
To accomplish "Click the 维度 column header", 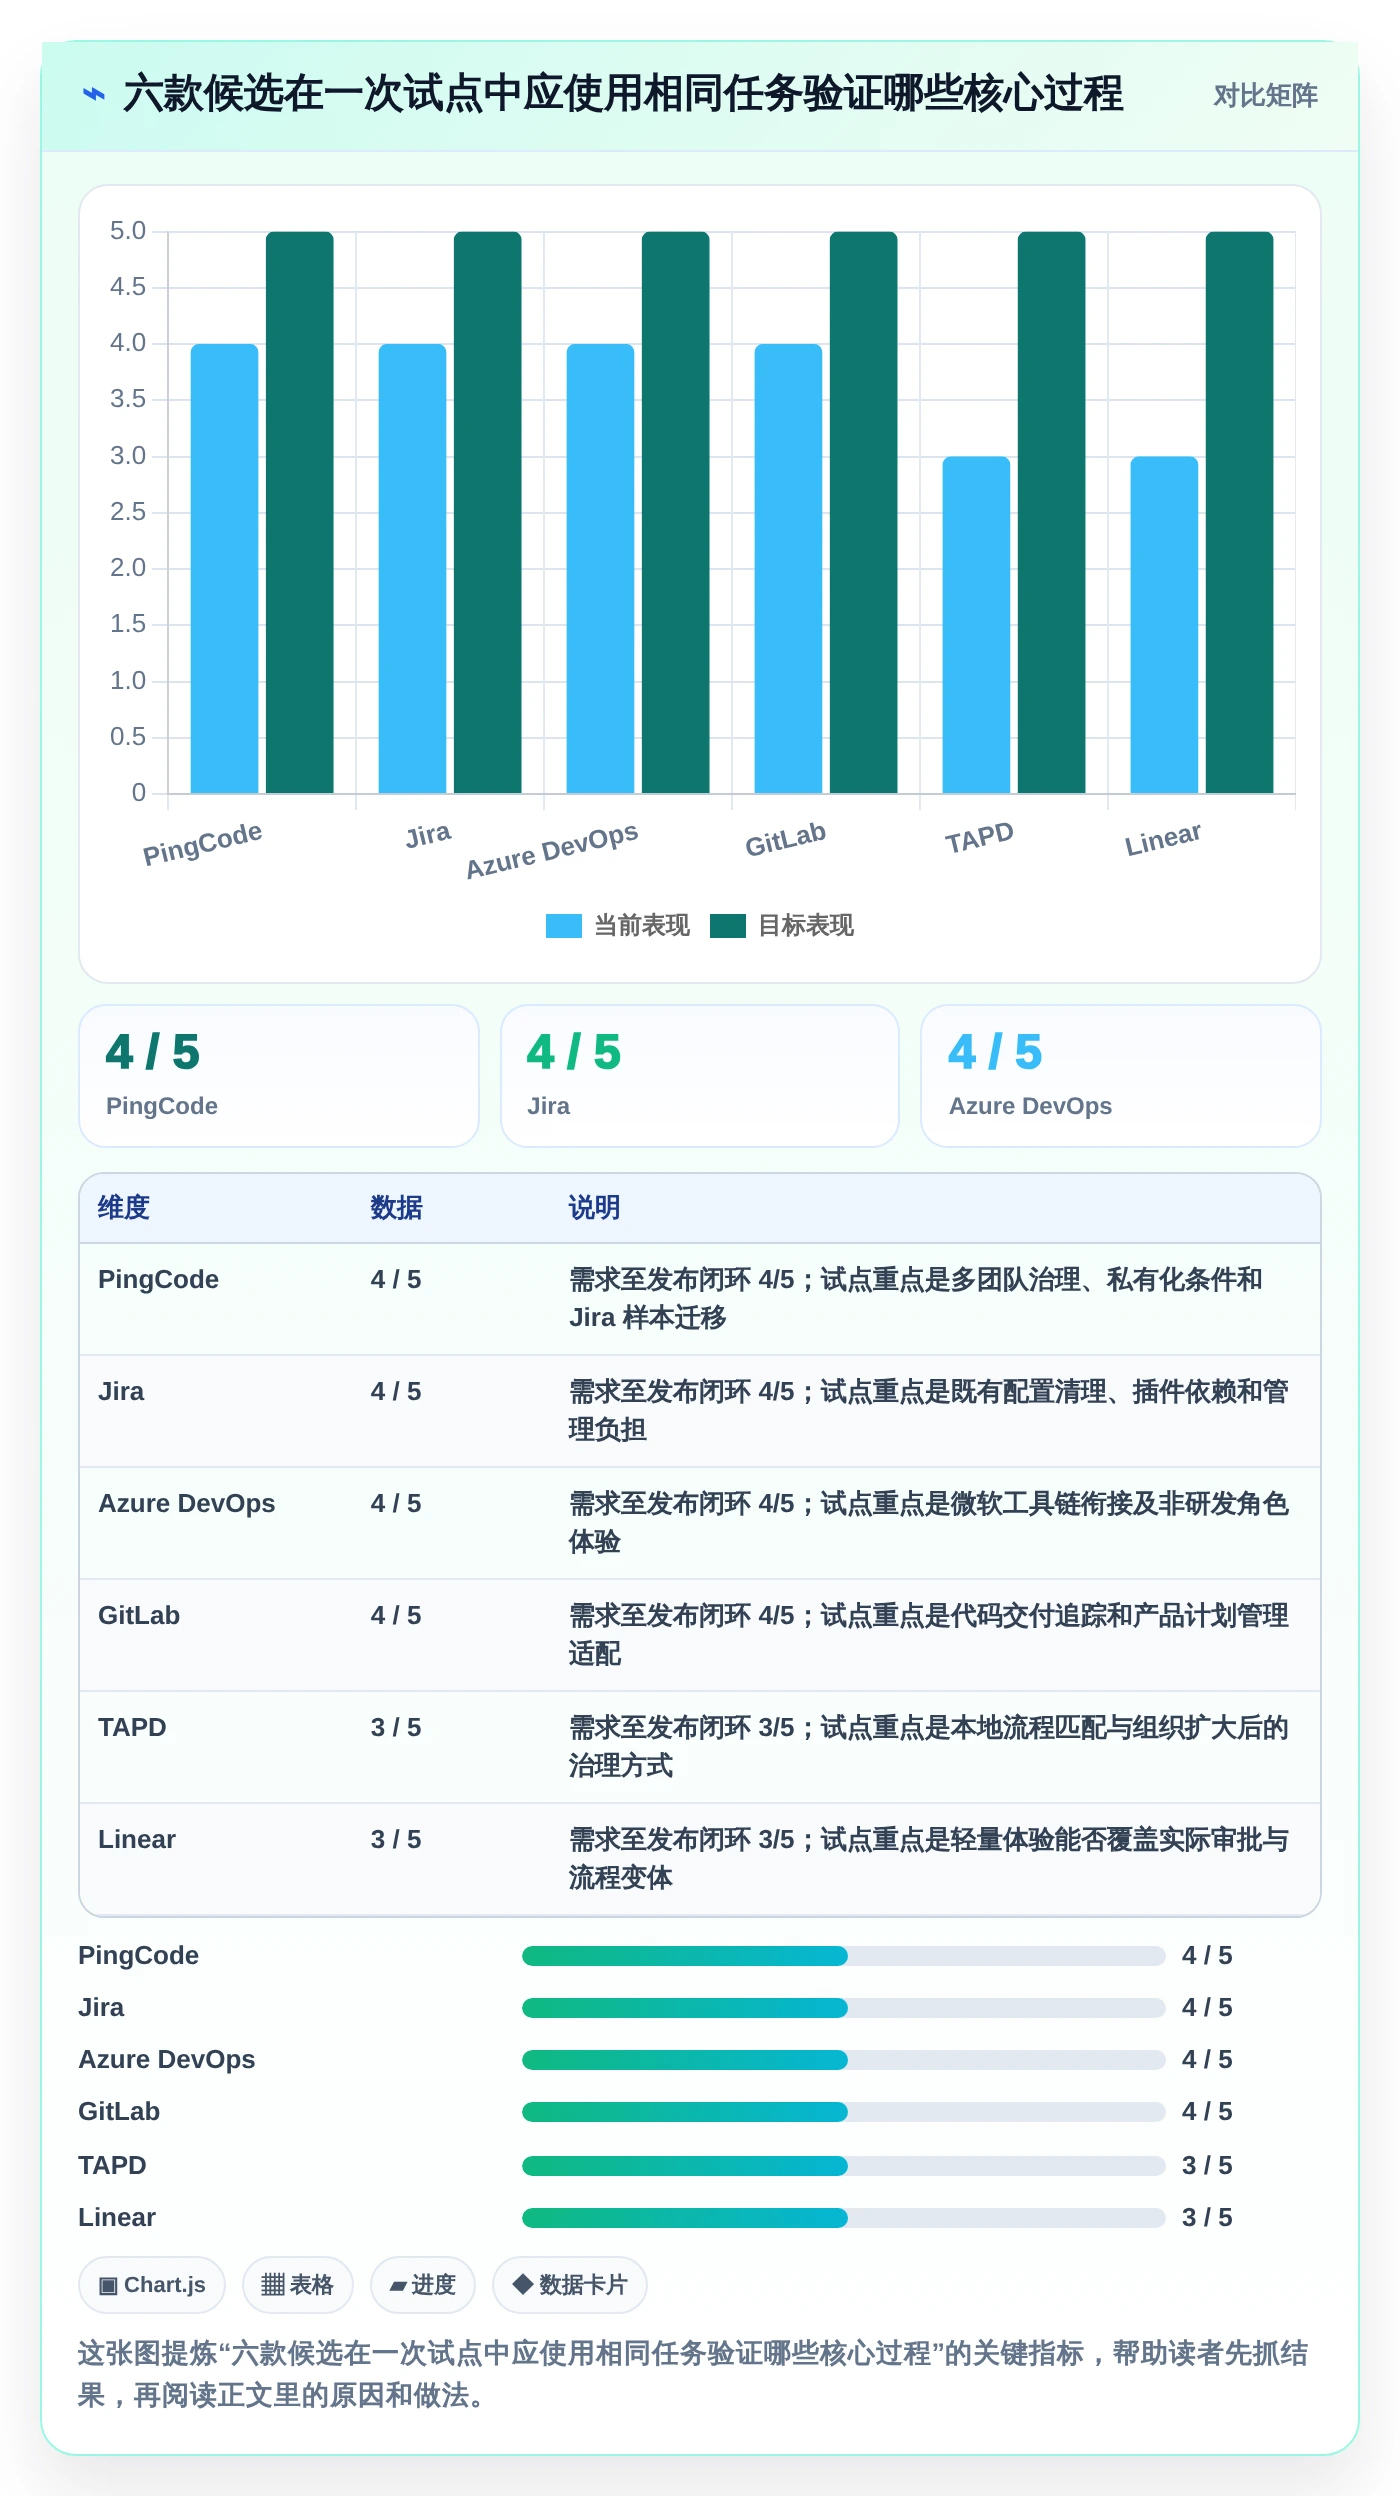I will (x=124, y=1208).
